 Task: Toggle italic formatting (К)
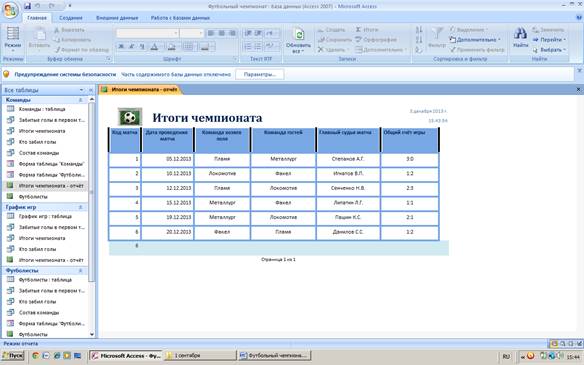[131, 46]
